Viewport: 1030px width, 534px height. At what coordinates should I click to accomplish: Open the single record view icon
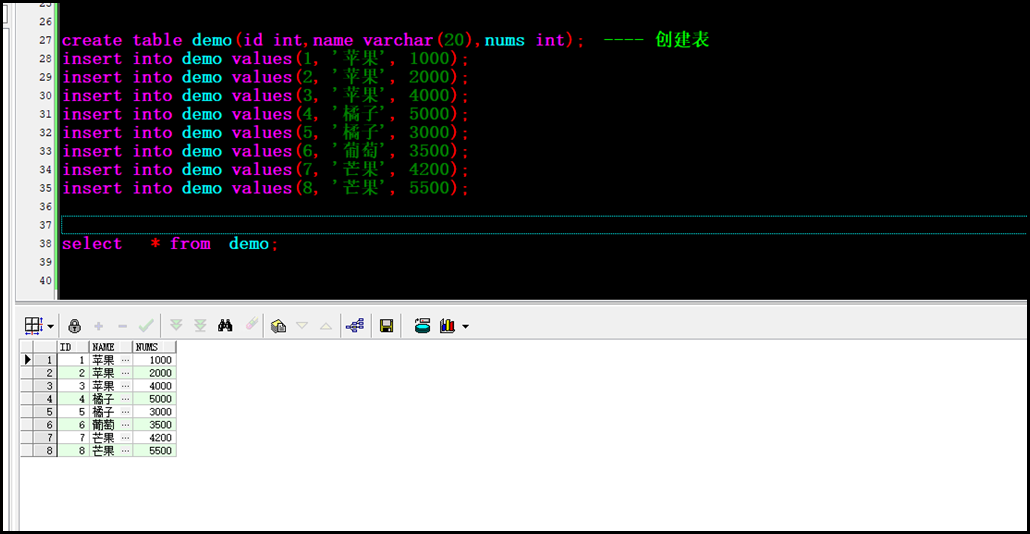(x=279, y=326)
